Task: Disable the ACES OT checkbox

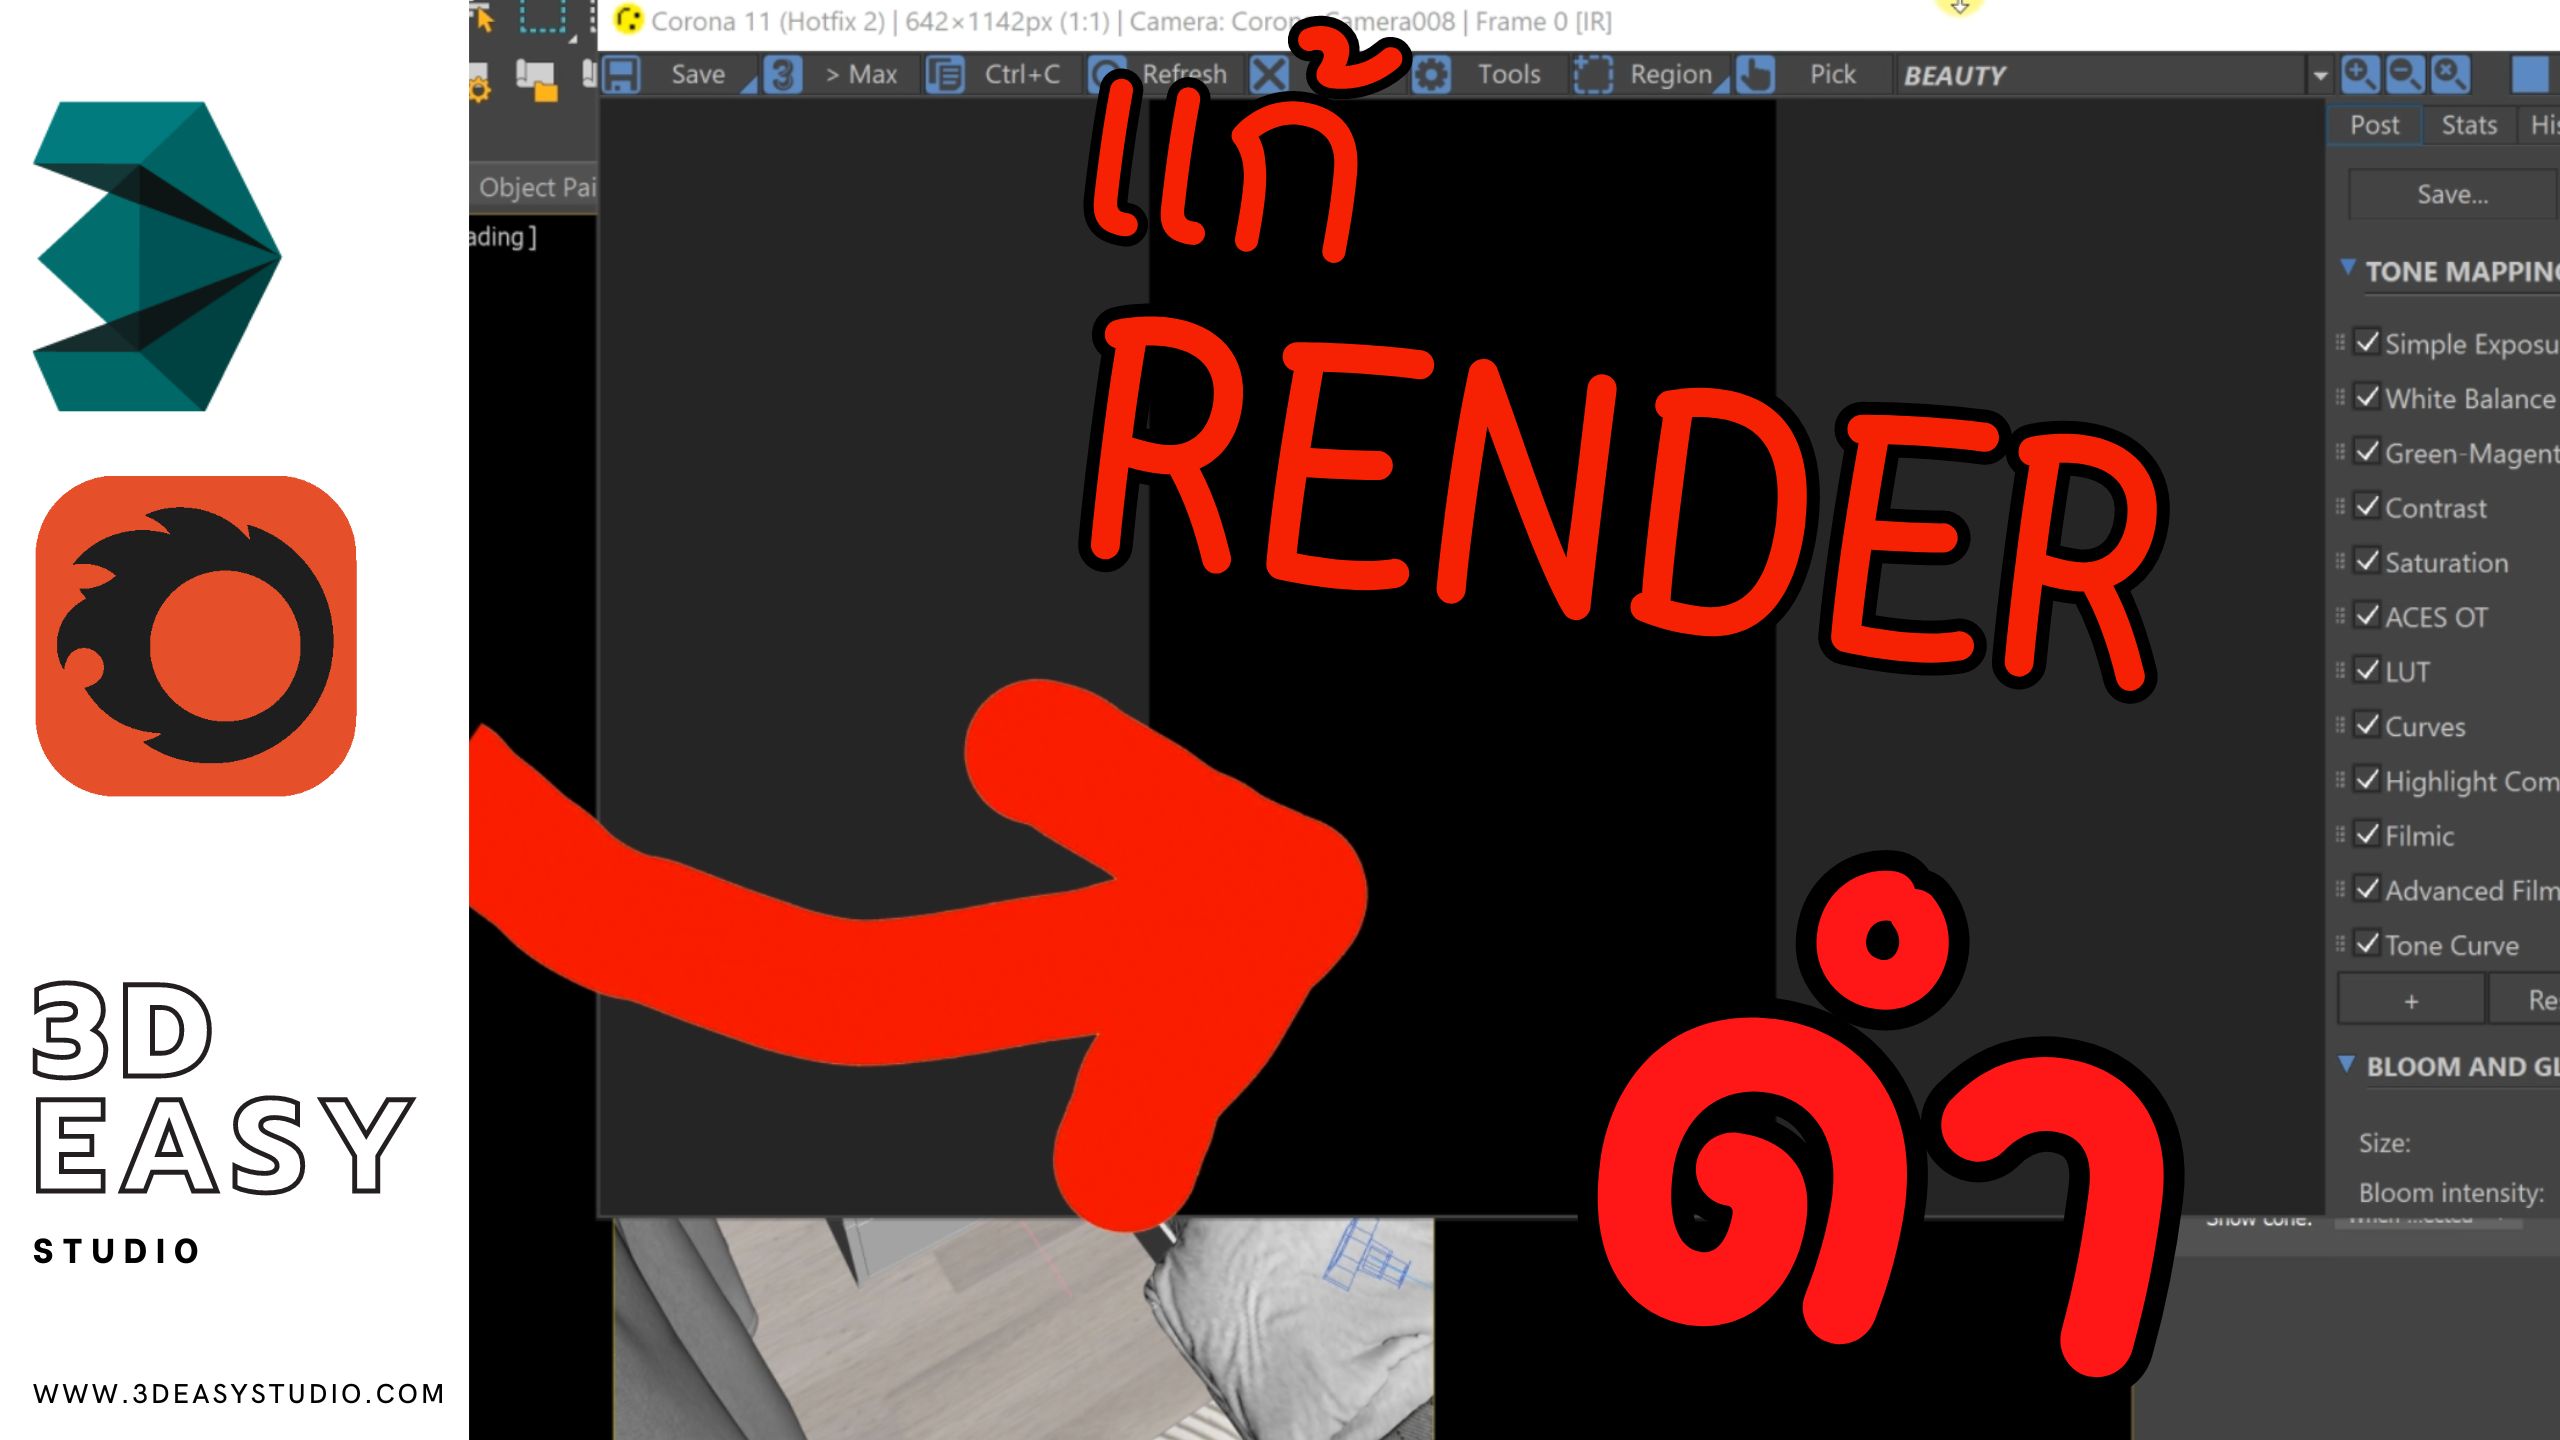Action: [x=2366, y=615]
